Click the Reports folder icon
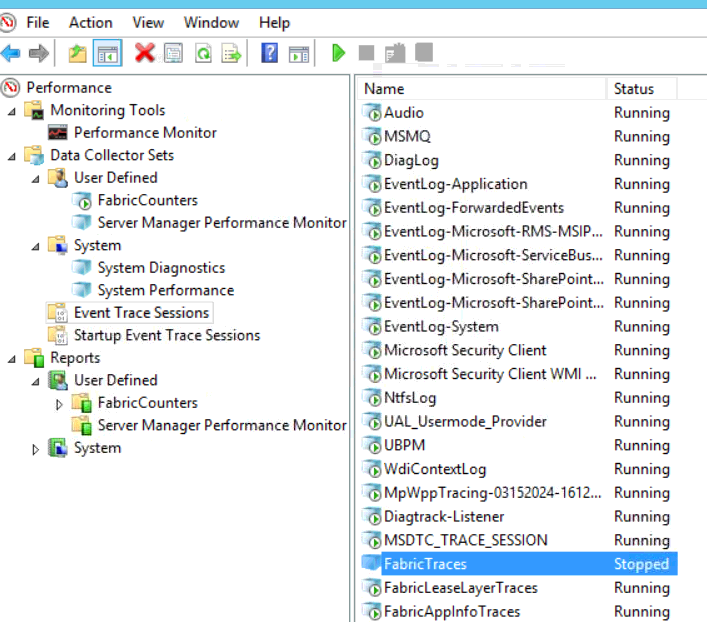The height and width of the screenshot is (622, 707). click(x=34, y=358)
